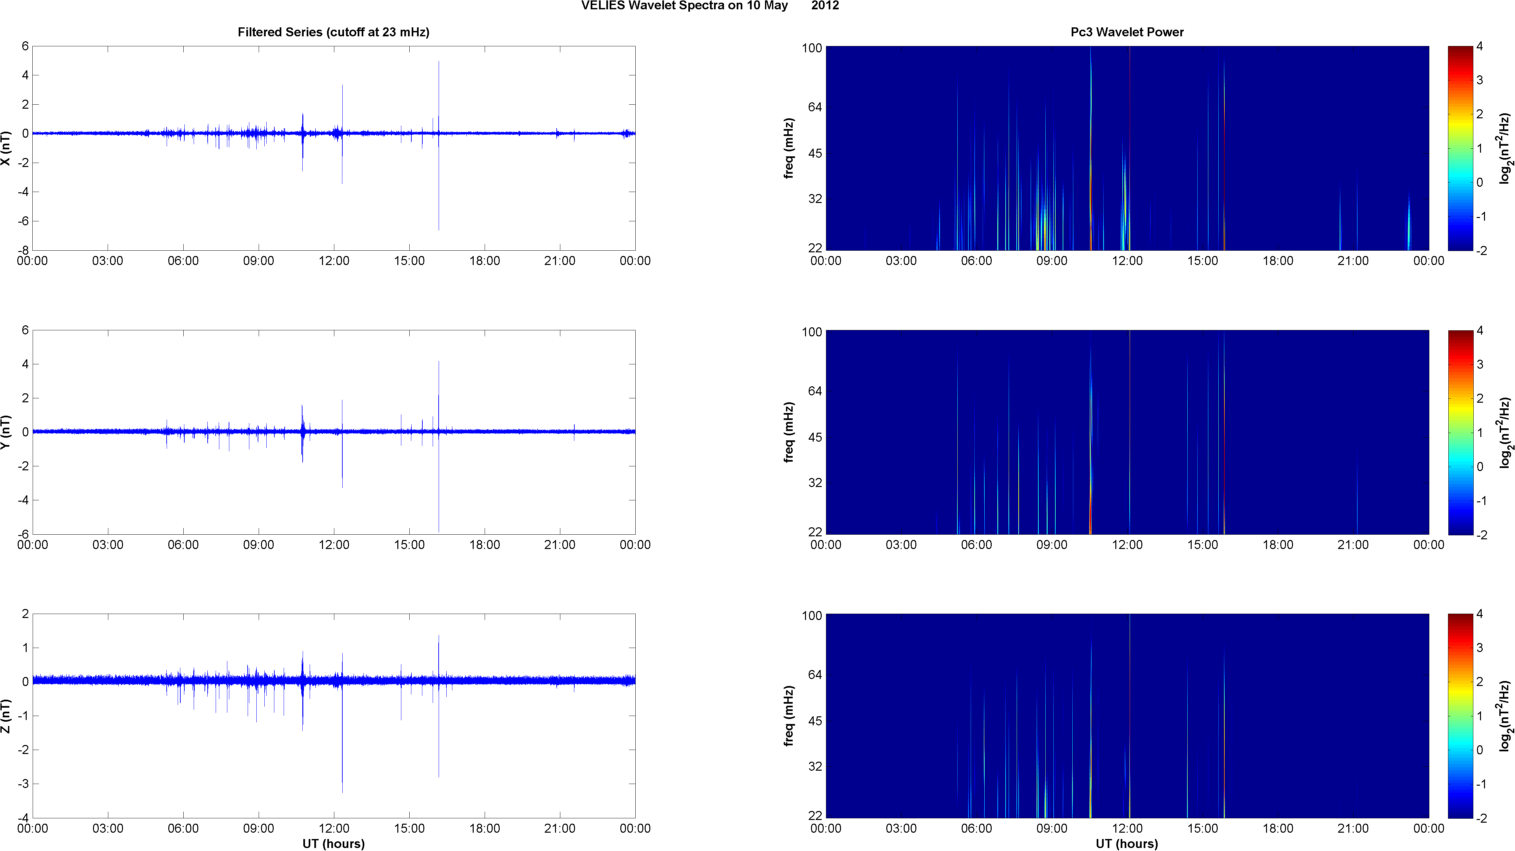Click the log2(nT²/Hz) label of top colorbar
This screenshot has height=851, width=1515.
1505,148
